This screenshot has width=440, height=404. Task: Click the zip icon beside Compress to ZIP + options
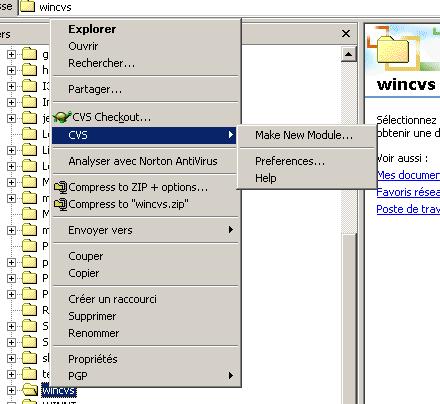click(x=61, y=187)
